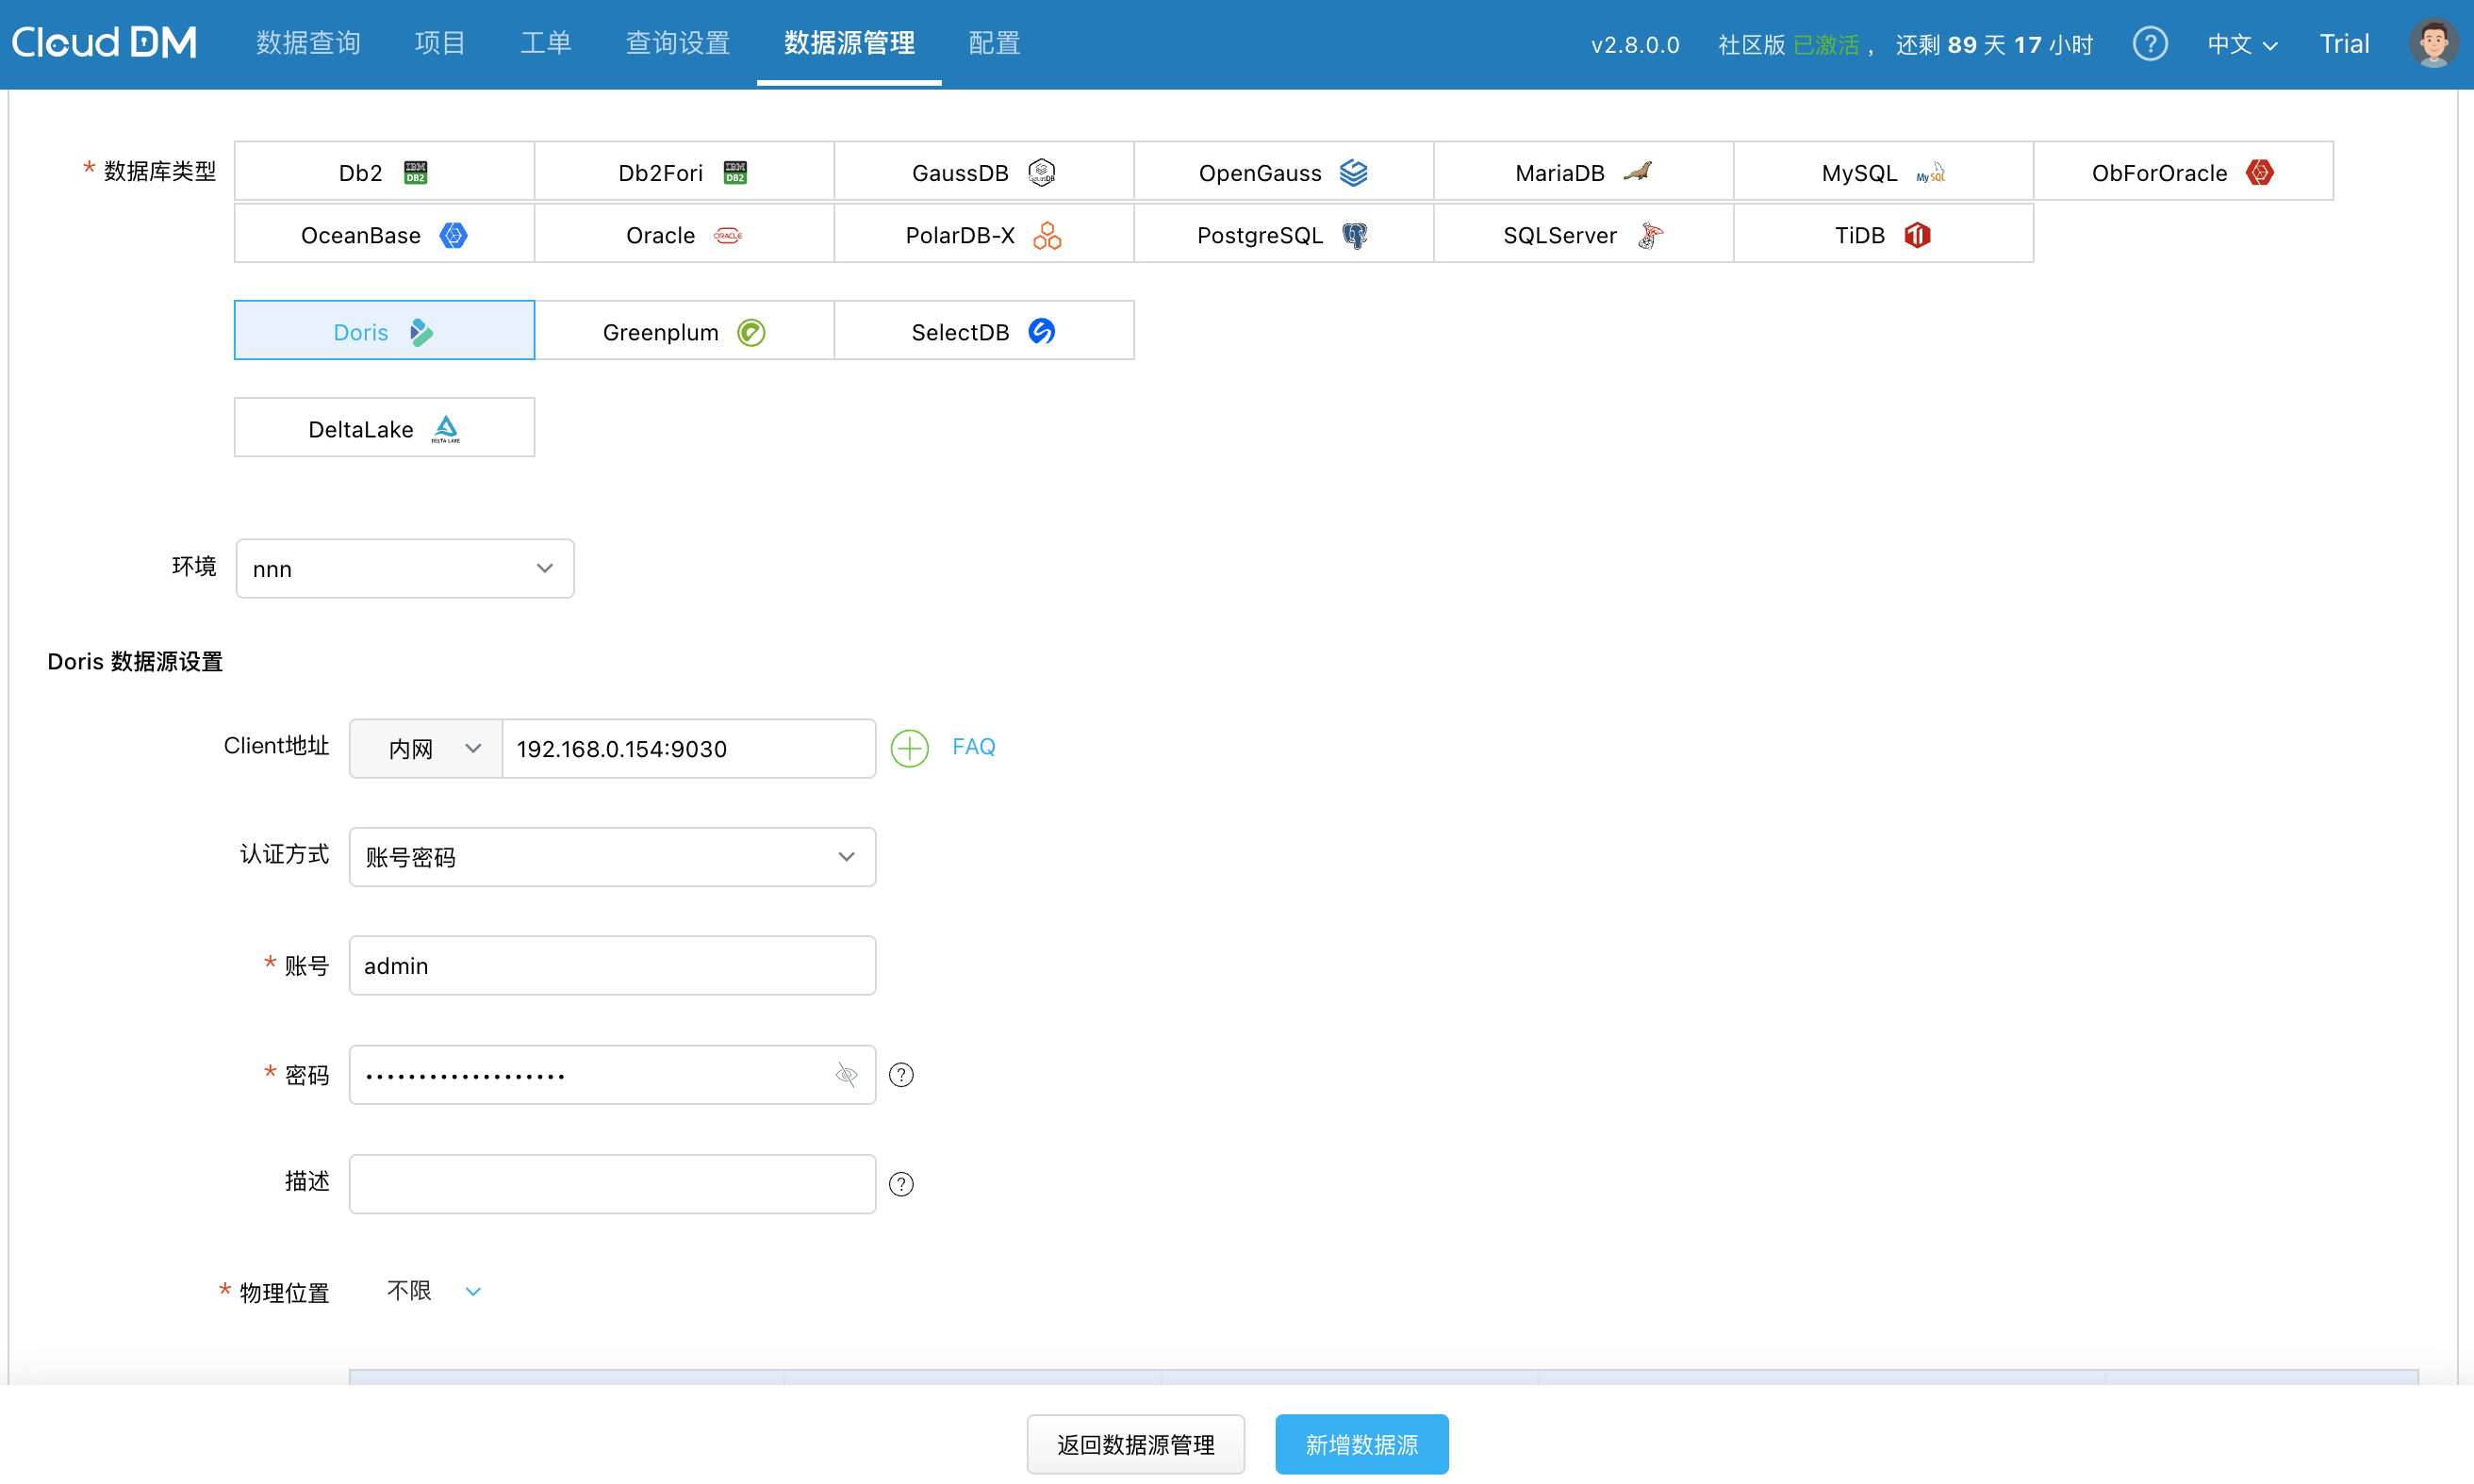Open the FAQ link
Image resolution: width=2474 pixels, height=1484 pixels.
coord(973,747)
